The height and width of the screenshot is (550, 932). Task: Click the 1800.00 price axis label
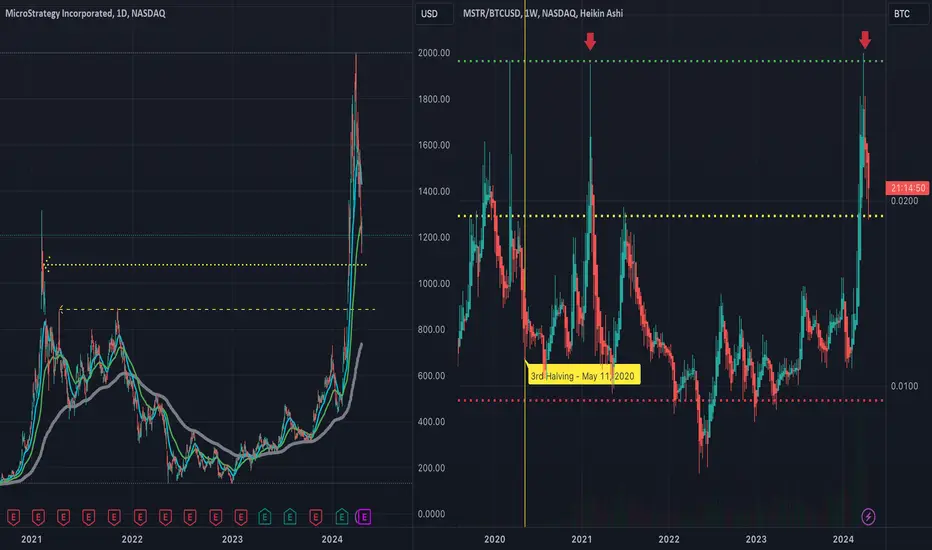pos(434,99)
